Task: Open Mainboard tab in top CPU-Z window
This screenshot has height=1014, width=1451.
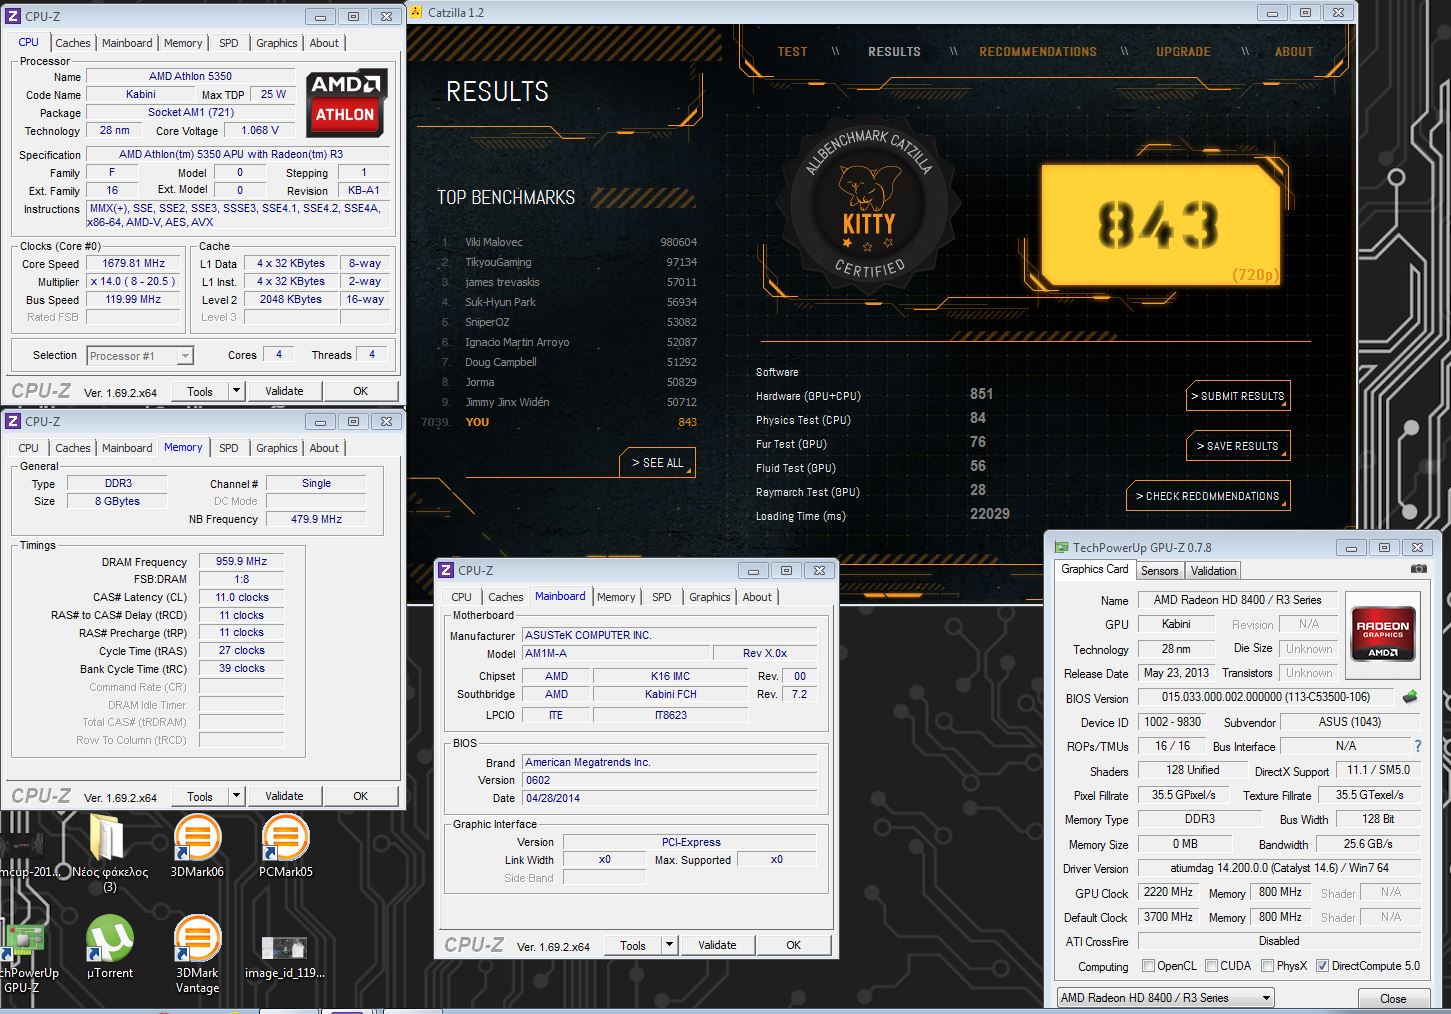Action: pyautogui.click(x=127, y=43)
